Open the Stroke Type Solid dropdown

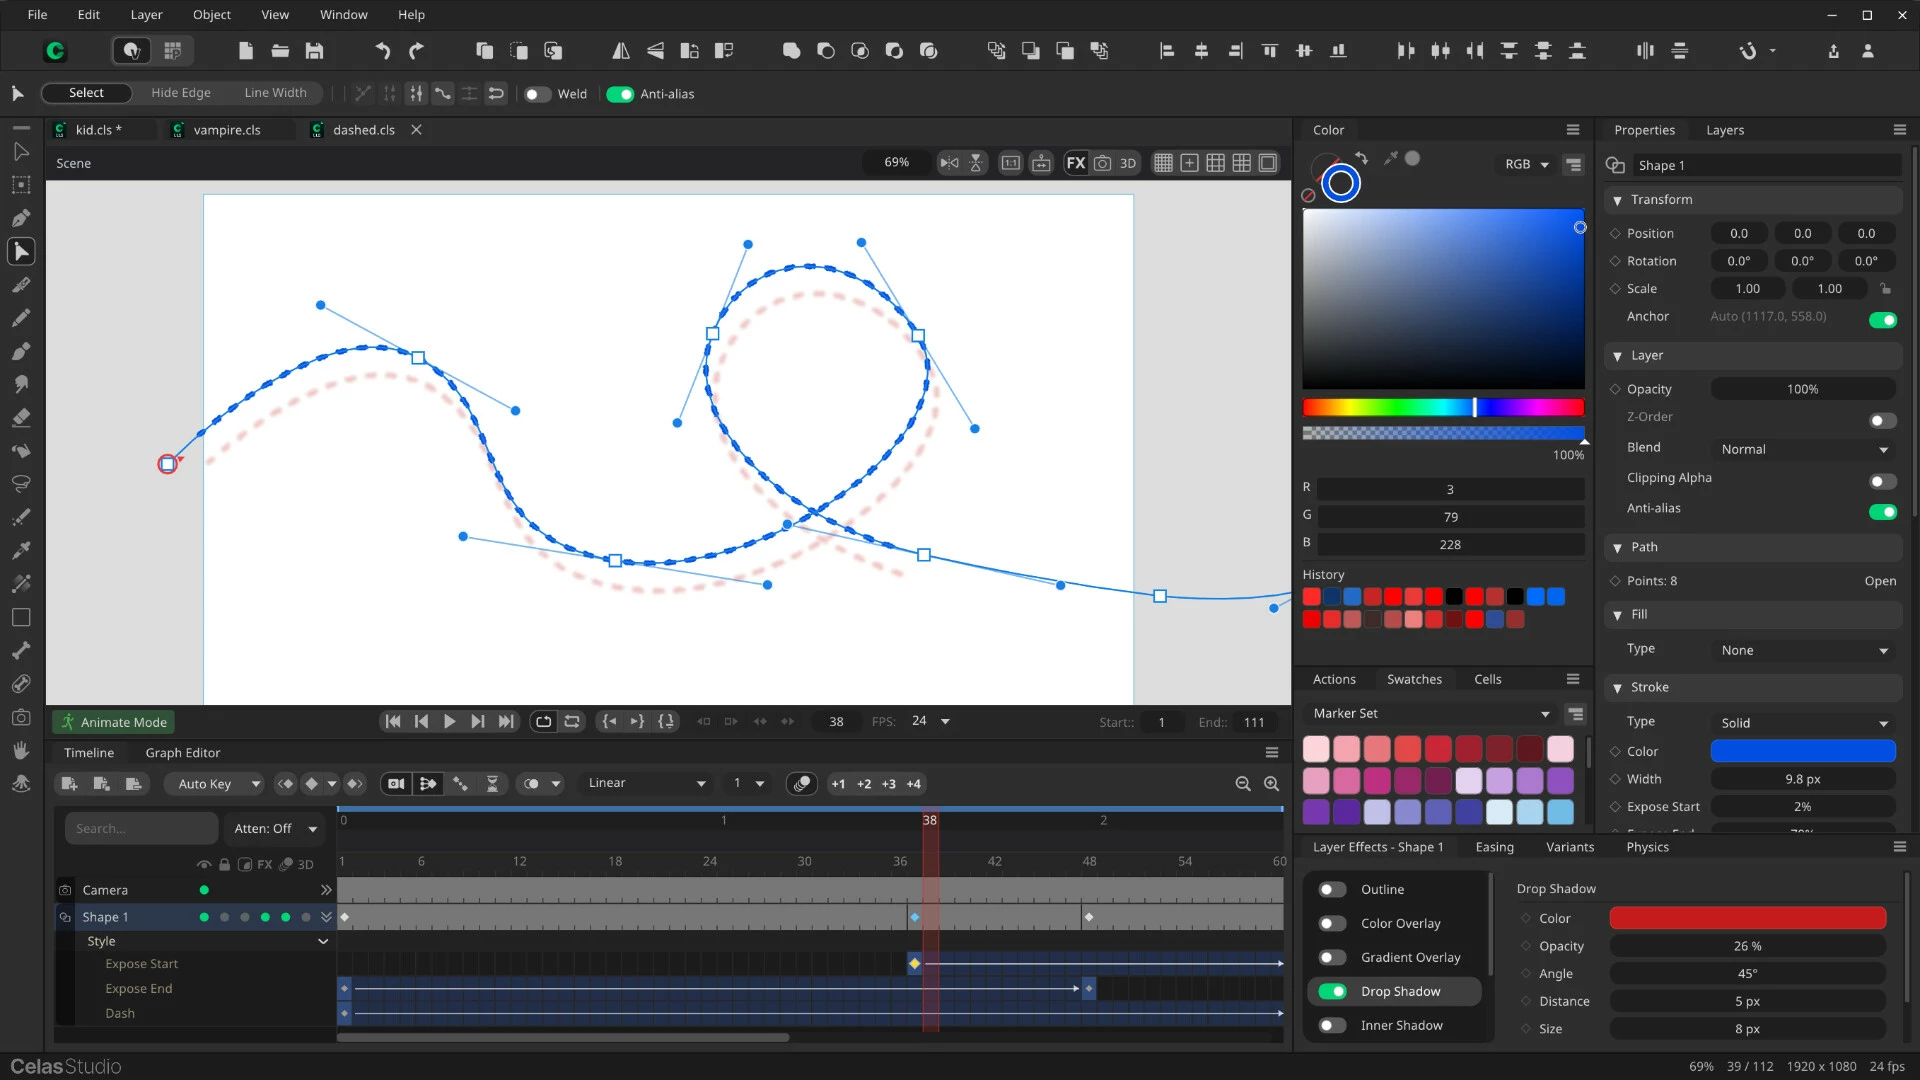point(1803,723)
